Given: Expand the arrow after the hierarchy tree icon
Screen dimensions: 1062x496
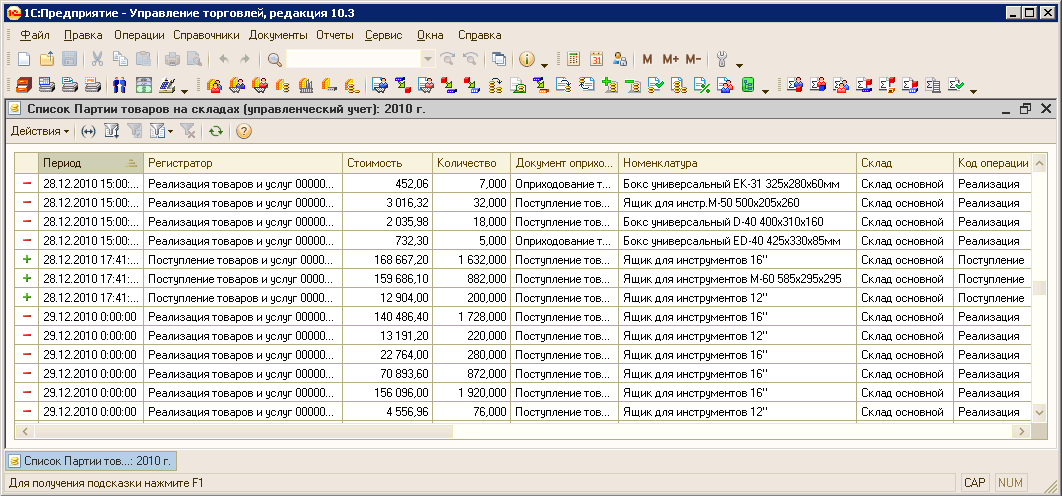Looking at the screenshot, I should tap(765, 91).
